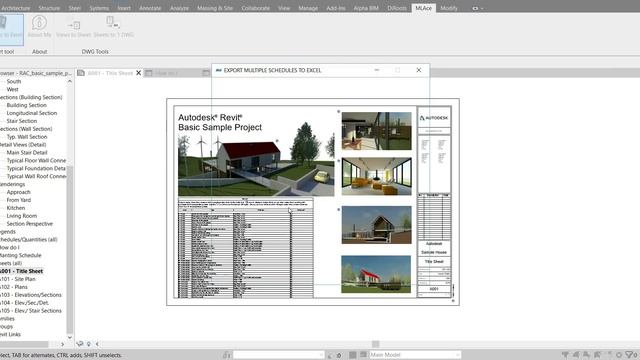
Task: Open the Structure ribbon tab
Action: coord(49,8)
